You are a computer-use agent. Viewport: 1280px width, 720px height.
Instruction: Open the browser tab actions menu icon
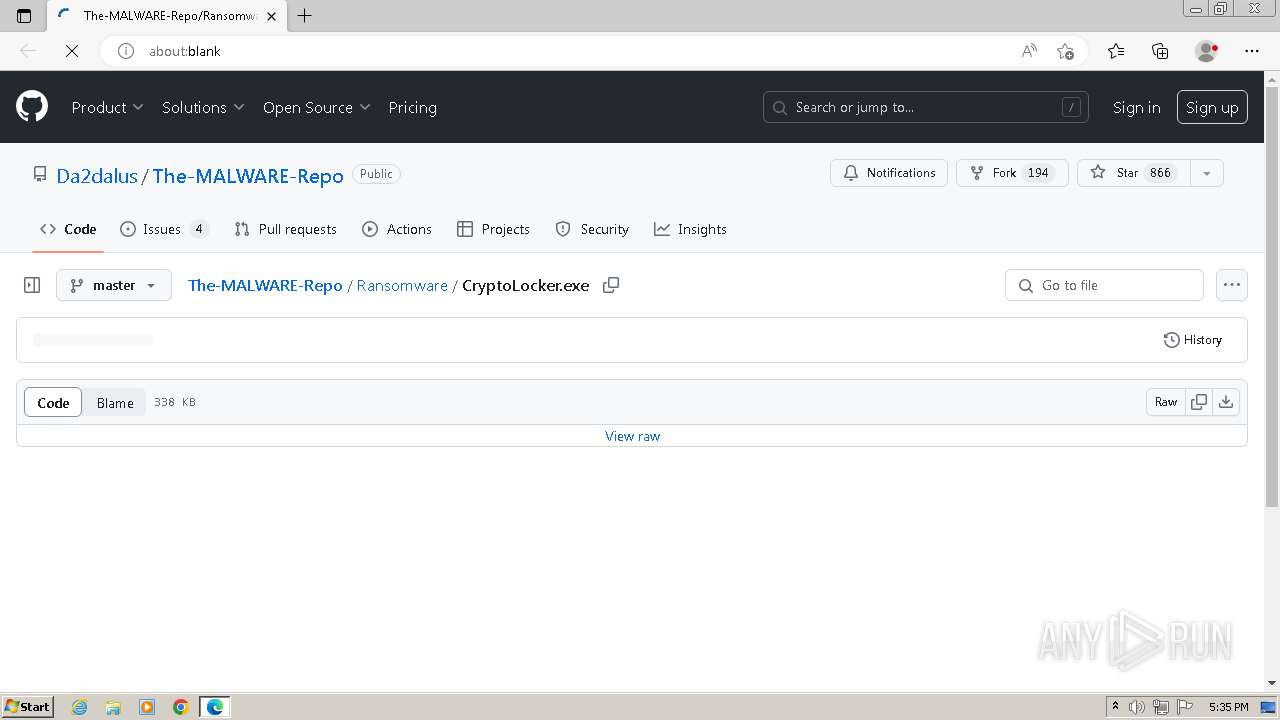pyautogui.click(x=24, y=16)
